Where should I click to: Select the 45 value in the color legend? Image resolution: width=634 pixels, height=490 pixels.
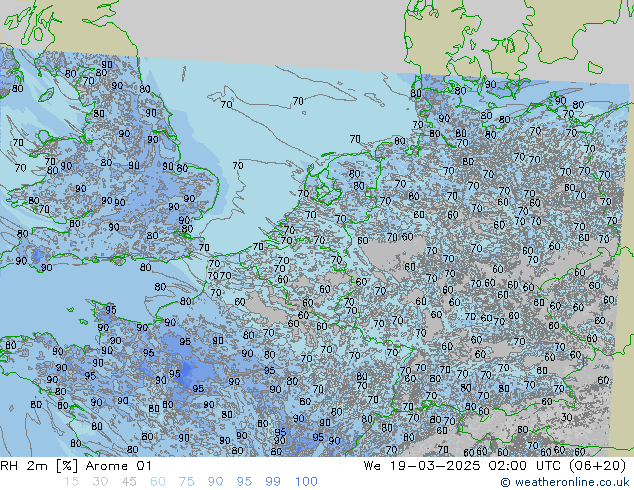click(129, 482)
